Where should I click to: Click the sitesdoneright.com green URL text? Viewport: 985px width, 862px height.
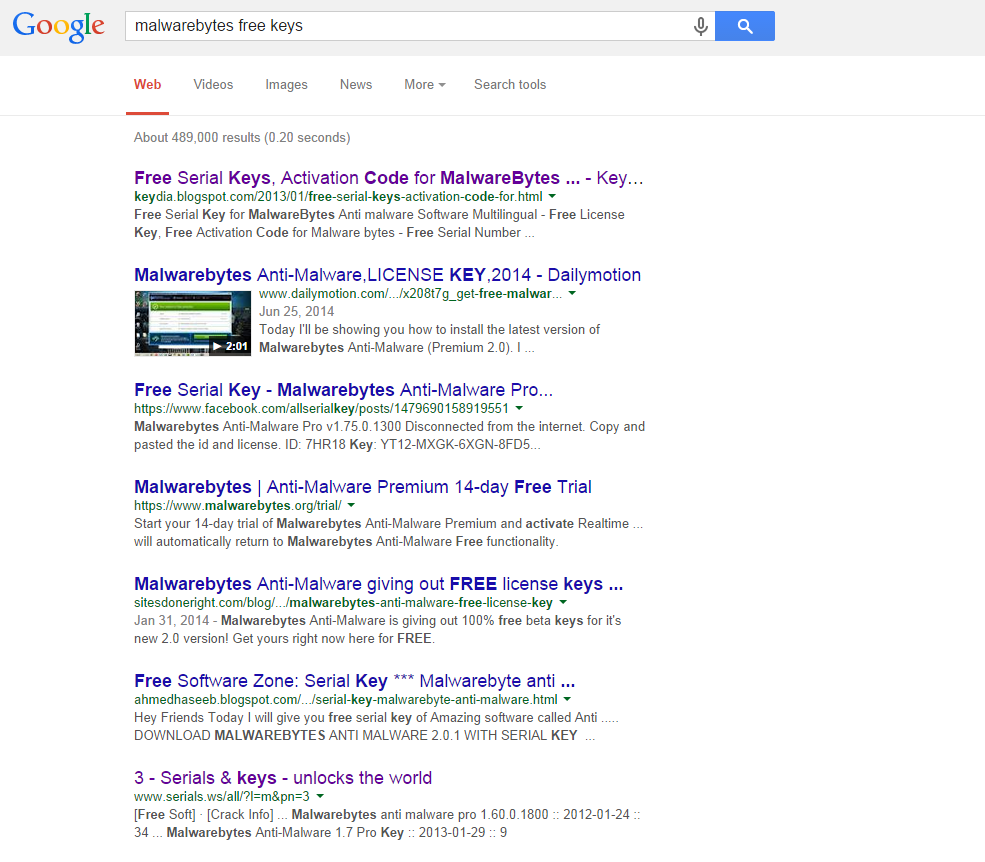[343, 603]
